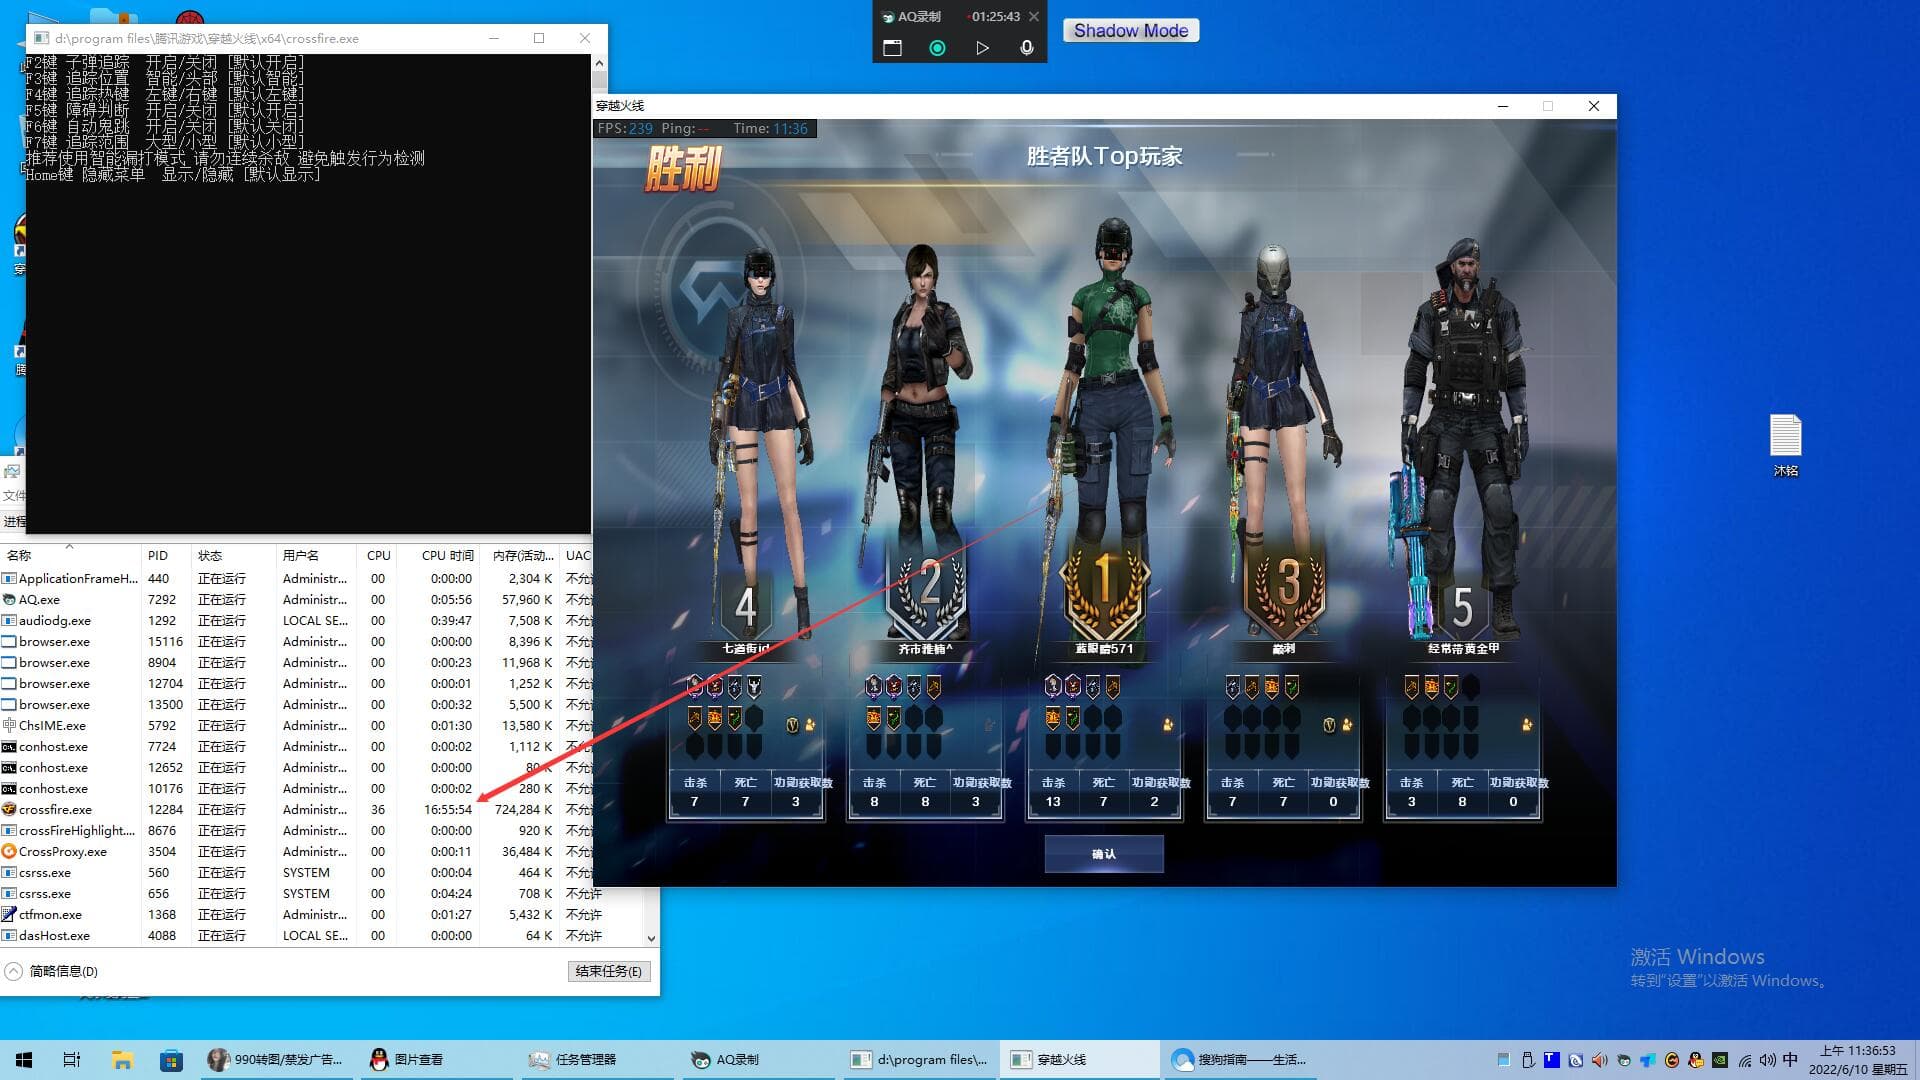
Task: Click the CrossProxy.exe process icon
Action: click(x=9, y=851)
